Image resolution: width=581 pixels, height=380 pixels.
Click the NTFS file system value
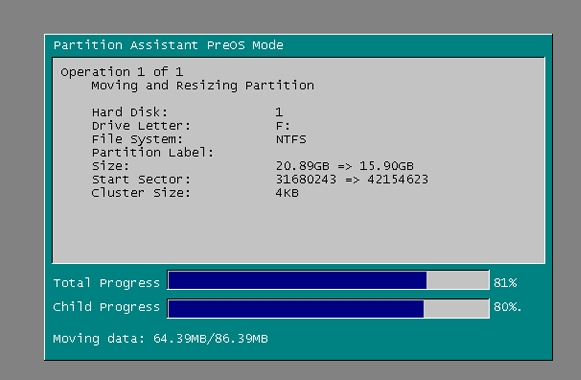click(291, 139)
